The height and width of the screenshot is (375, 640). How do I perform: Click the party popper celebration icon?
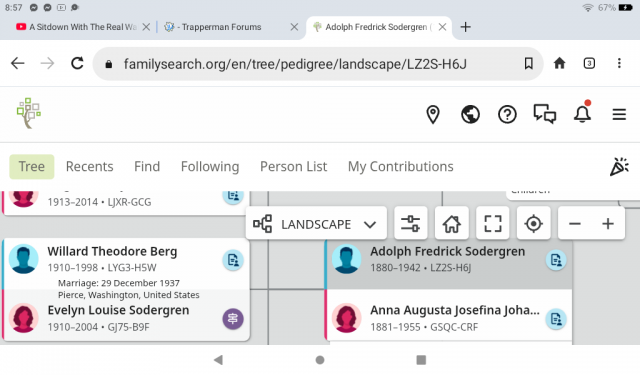[x=619, y=166]
